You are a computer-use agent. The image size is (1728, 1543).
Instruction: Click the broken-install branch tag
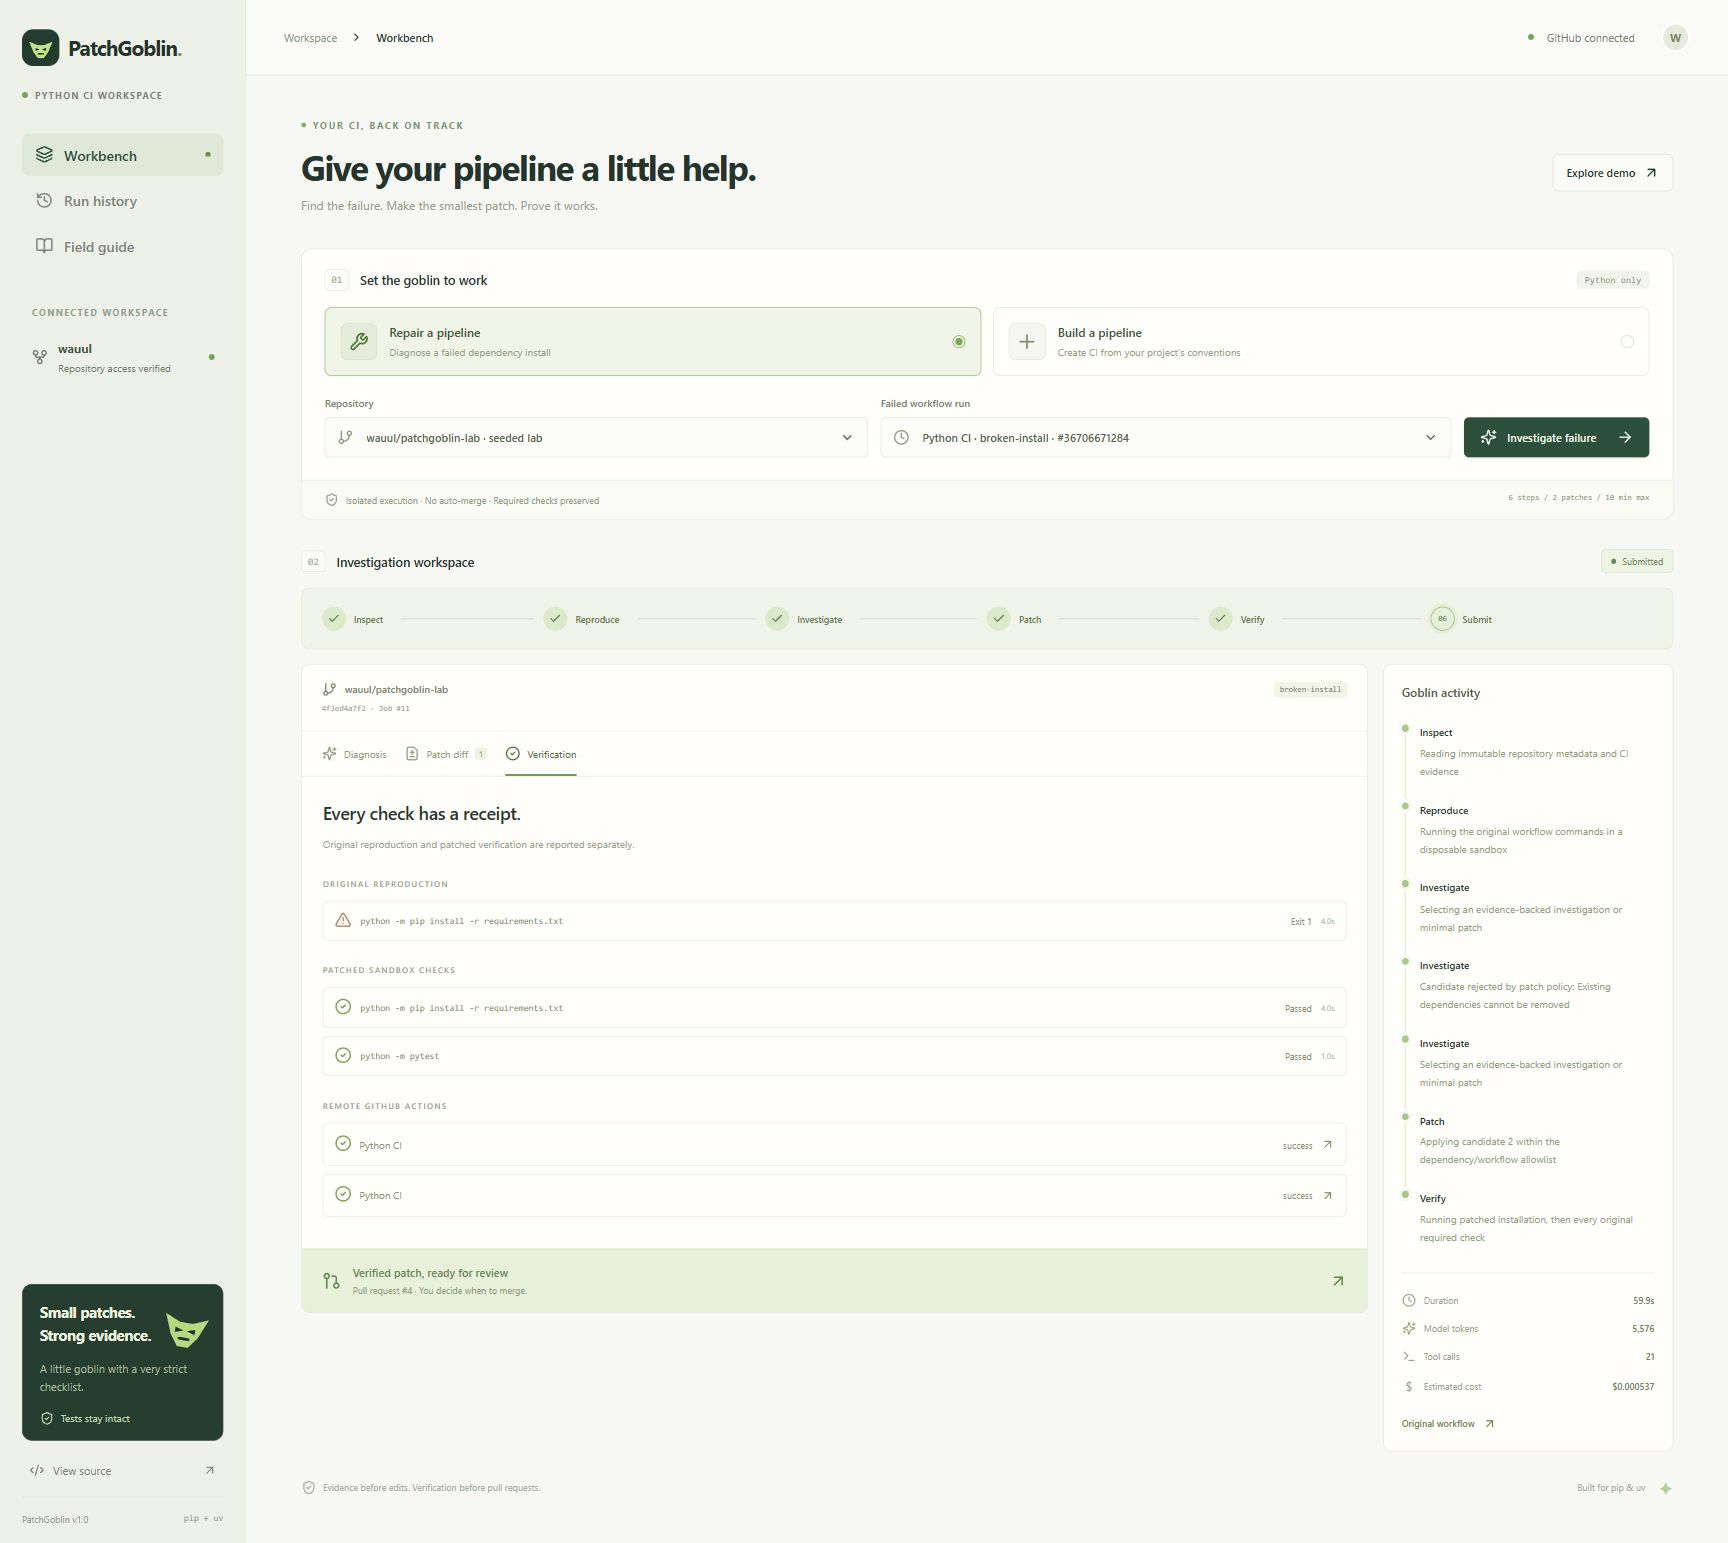(1310, 689)
